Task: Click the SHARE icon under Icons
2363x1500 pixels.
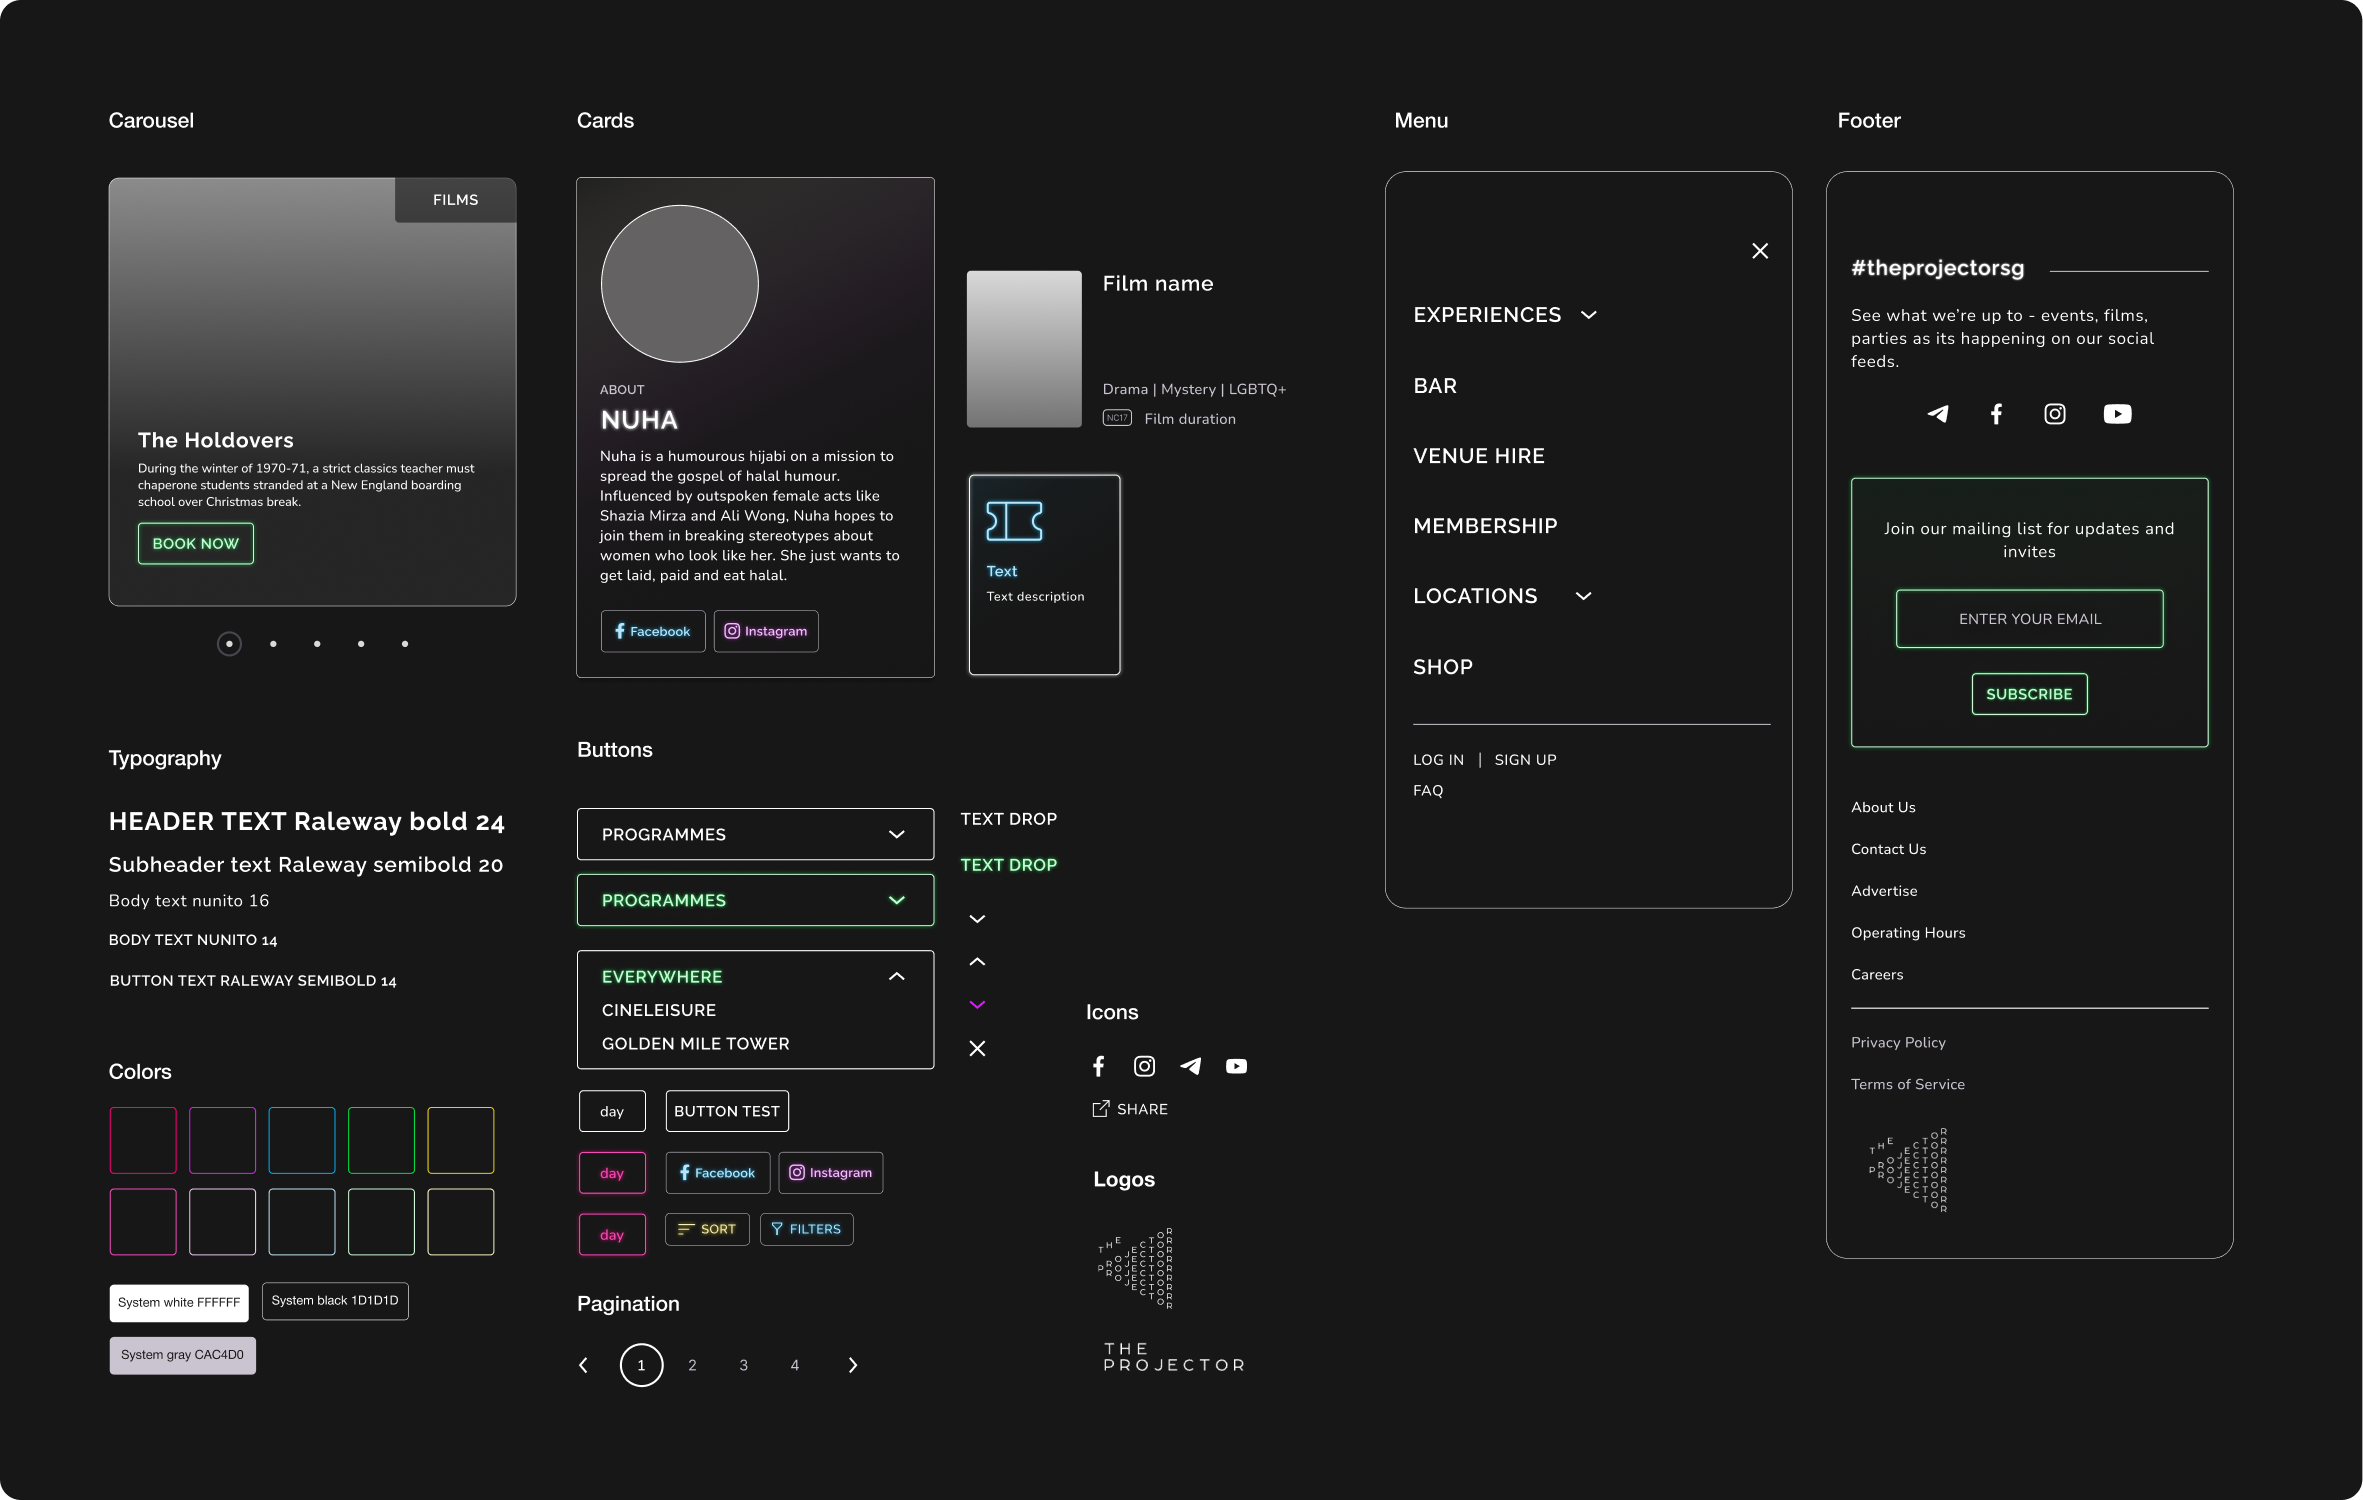Action: click(1101, 1109)
